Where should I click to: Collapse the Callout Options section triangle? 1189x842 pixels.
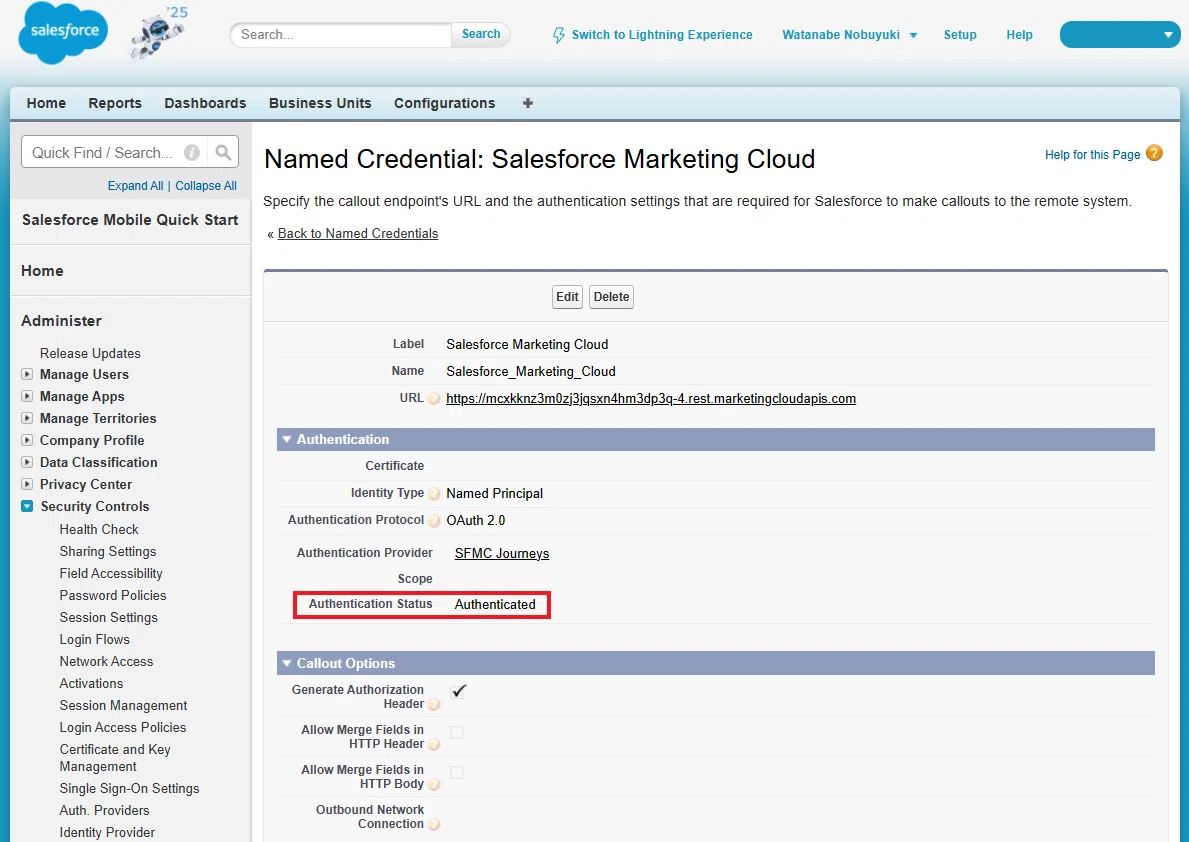(287, 663)
